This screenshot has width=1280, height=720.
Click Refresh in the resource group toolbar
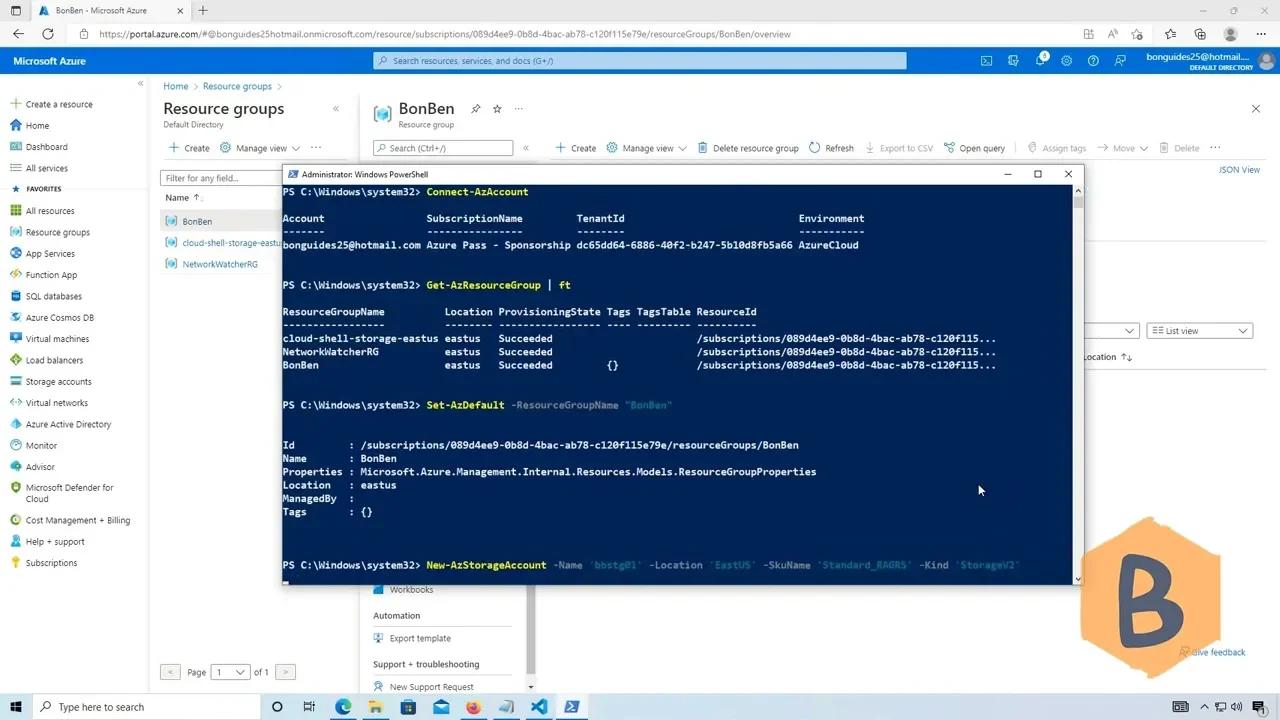(x=831, y=148)
